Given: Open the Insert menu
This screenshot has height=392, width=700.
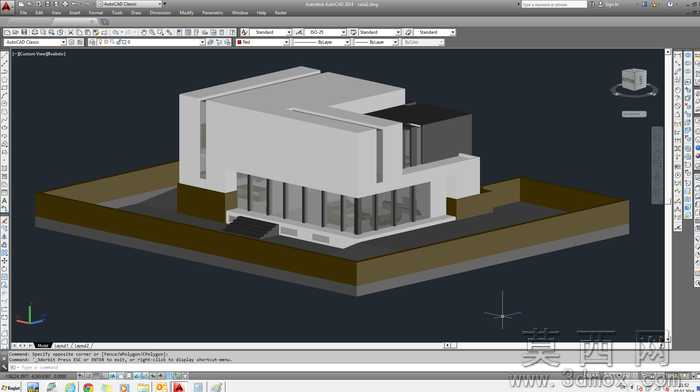Looking at the screenshot, I should click(x=74, y=13).
